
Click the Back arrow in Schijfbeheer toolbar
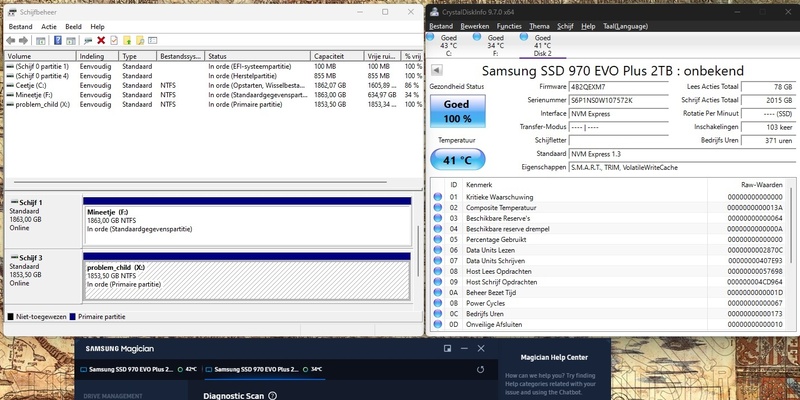click(x=11, y=41)
